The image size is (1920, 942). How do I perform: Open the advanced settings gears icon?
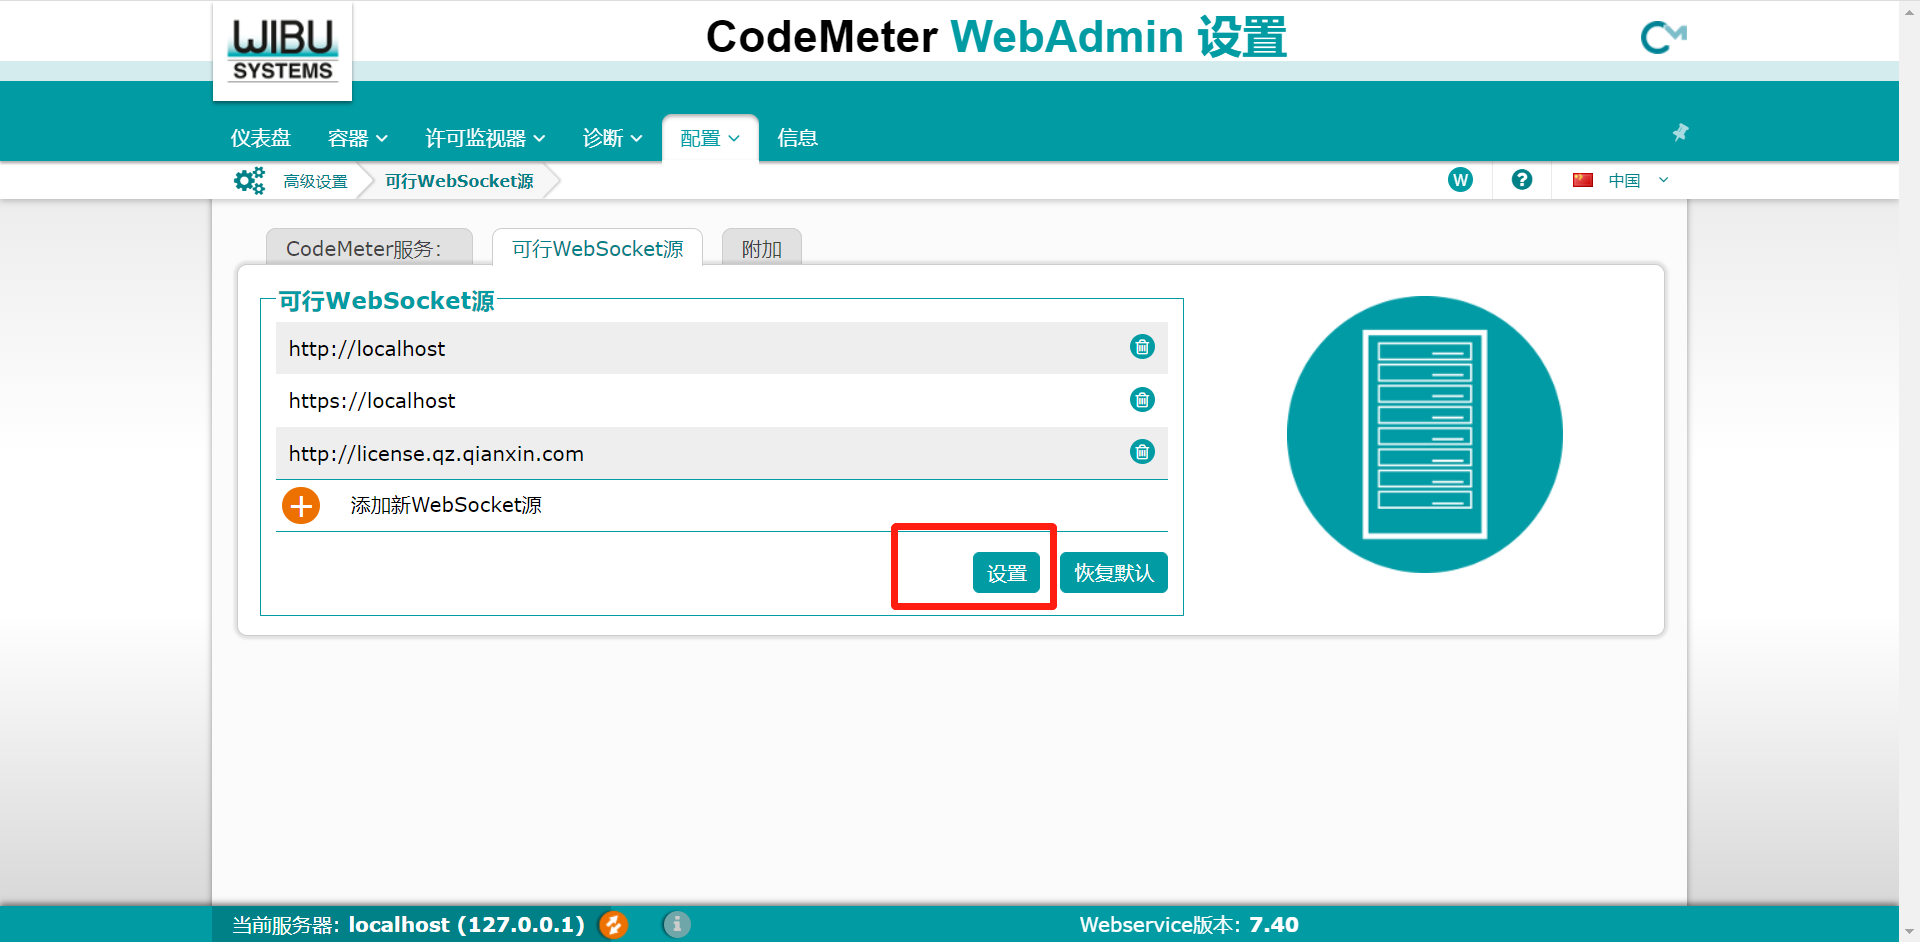249,181
